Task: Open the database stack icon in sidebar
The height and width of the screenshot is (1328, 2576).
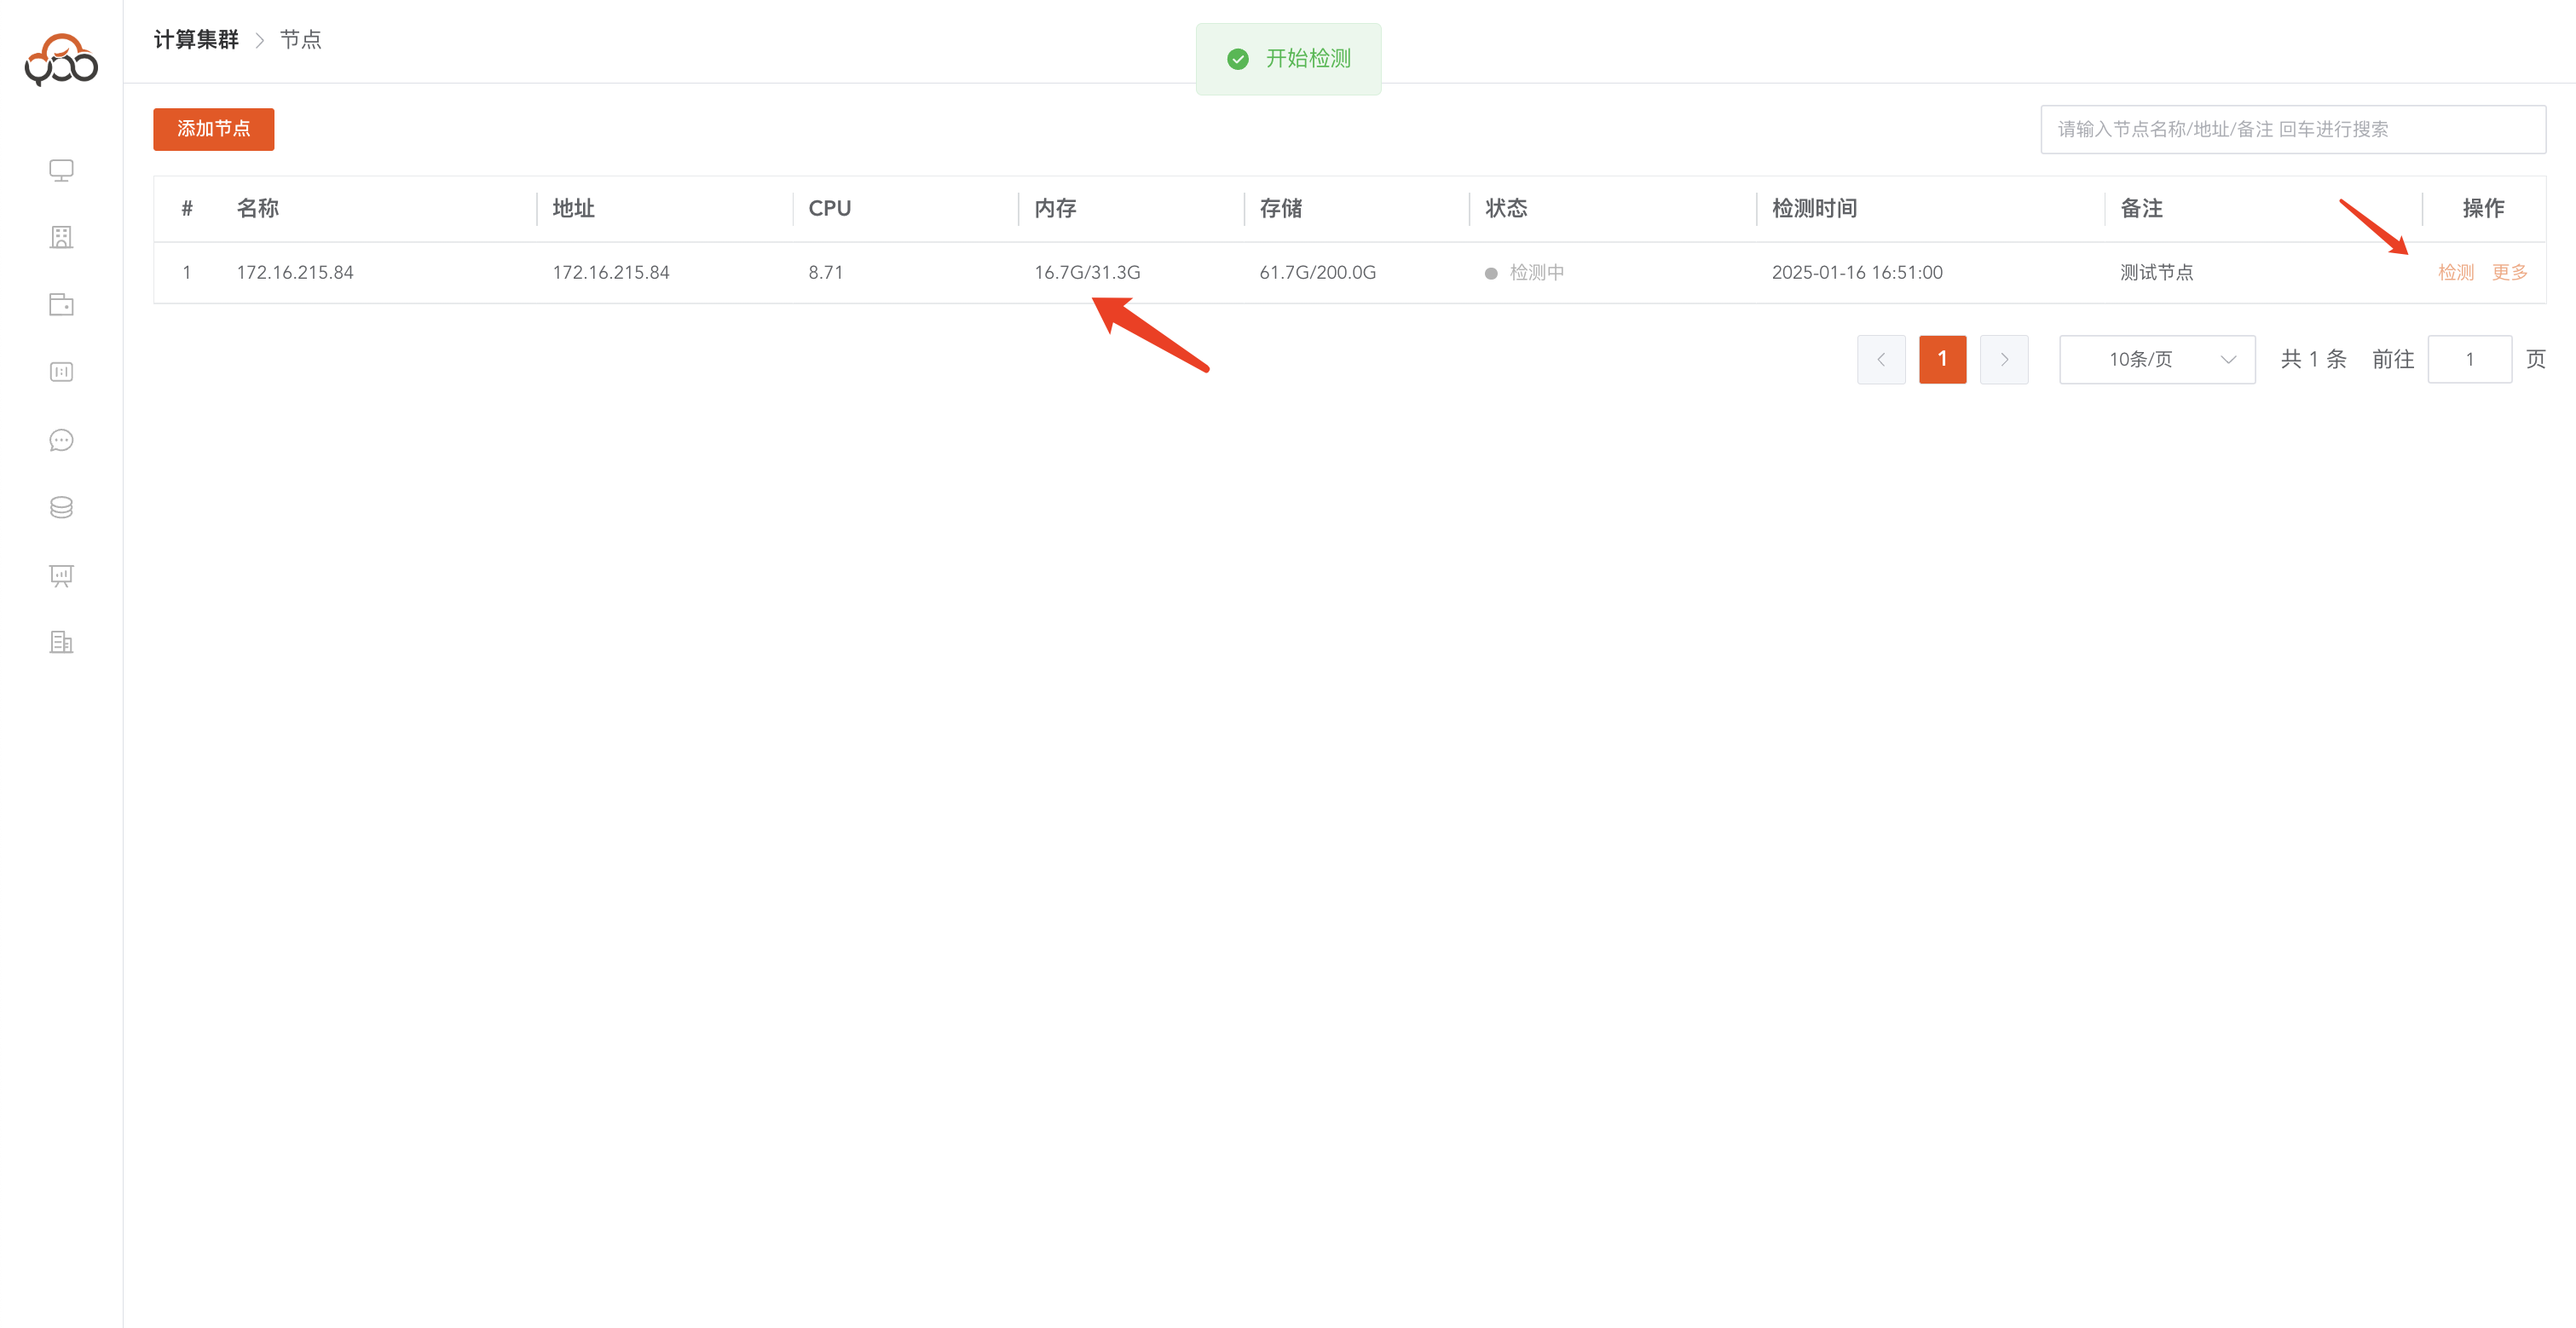Action: click(61, 507)
